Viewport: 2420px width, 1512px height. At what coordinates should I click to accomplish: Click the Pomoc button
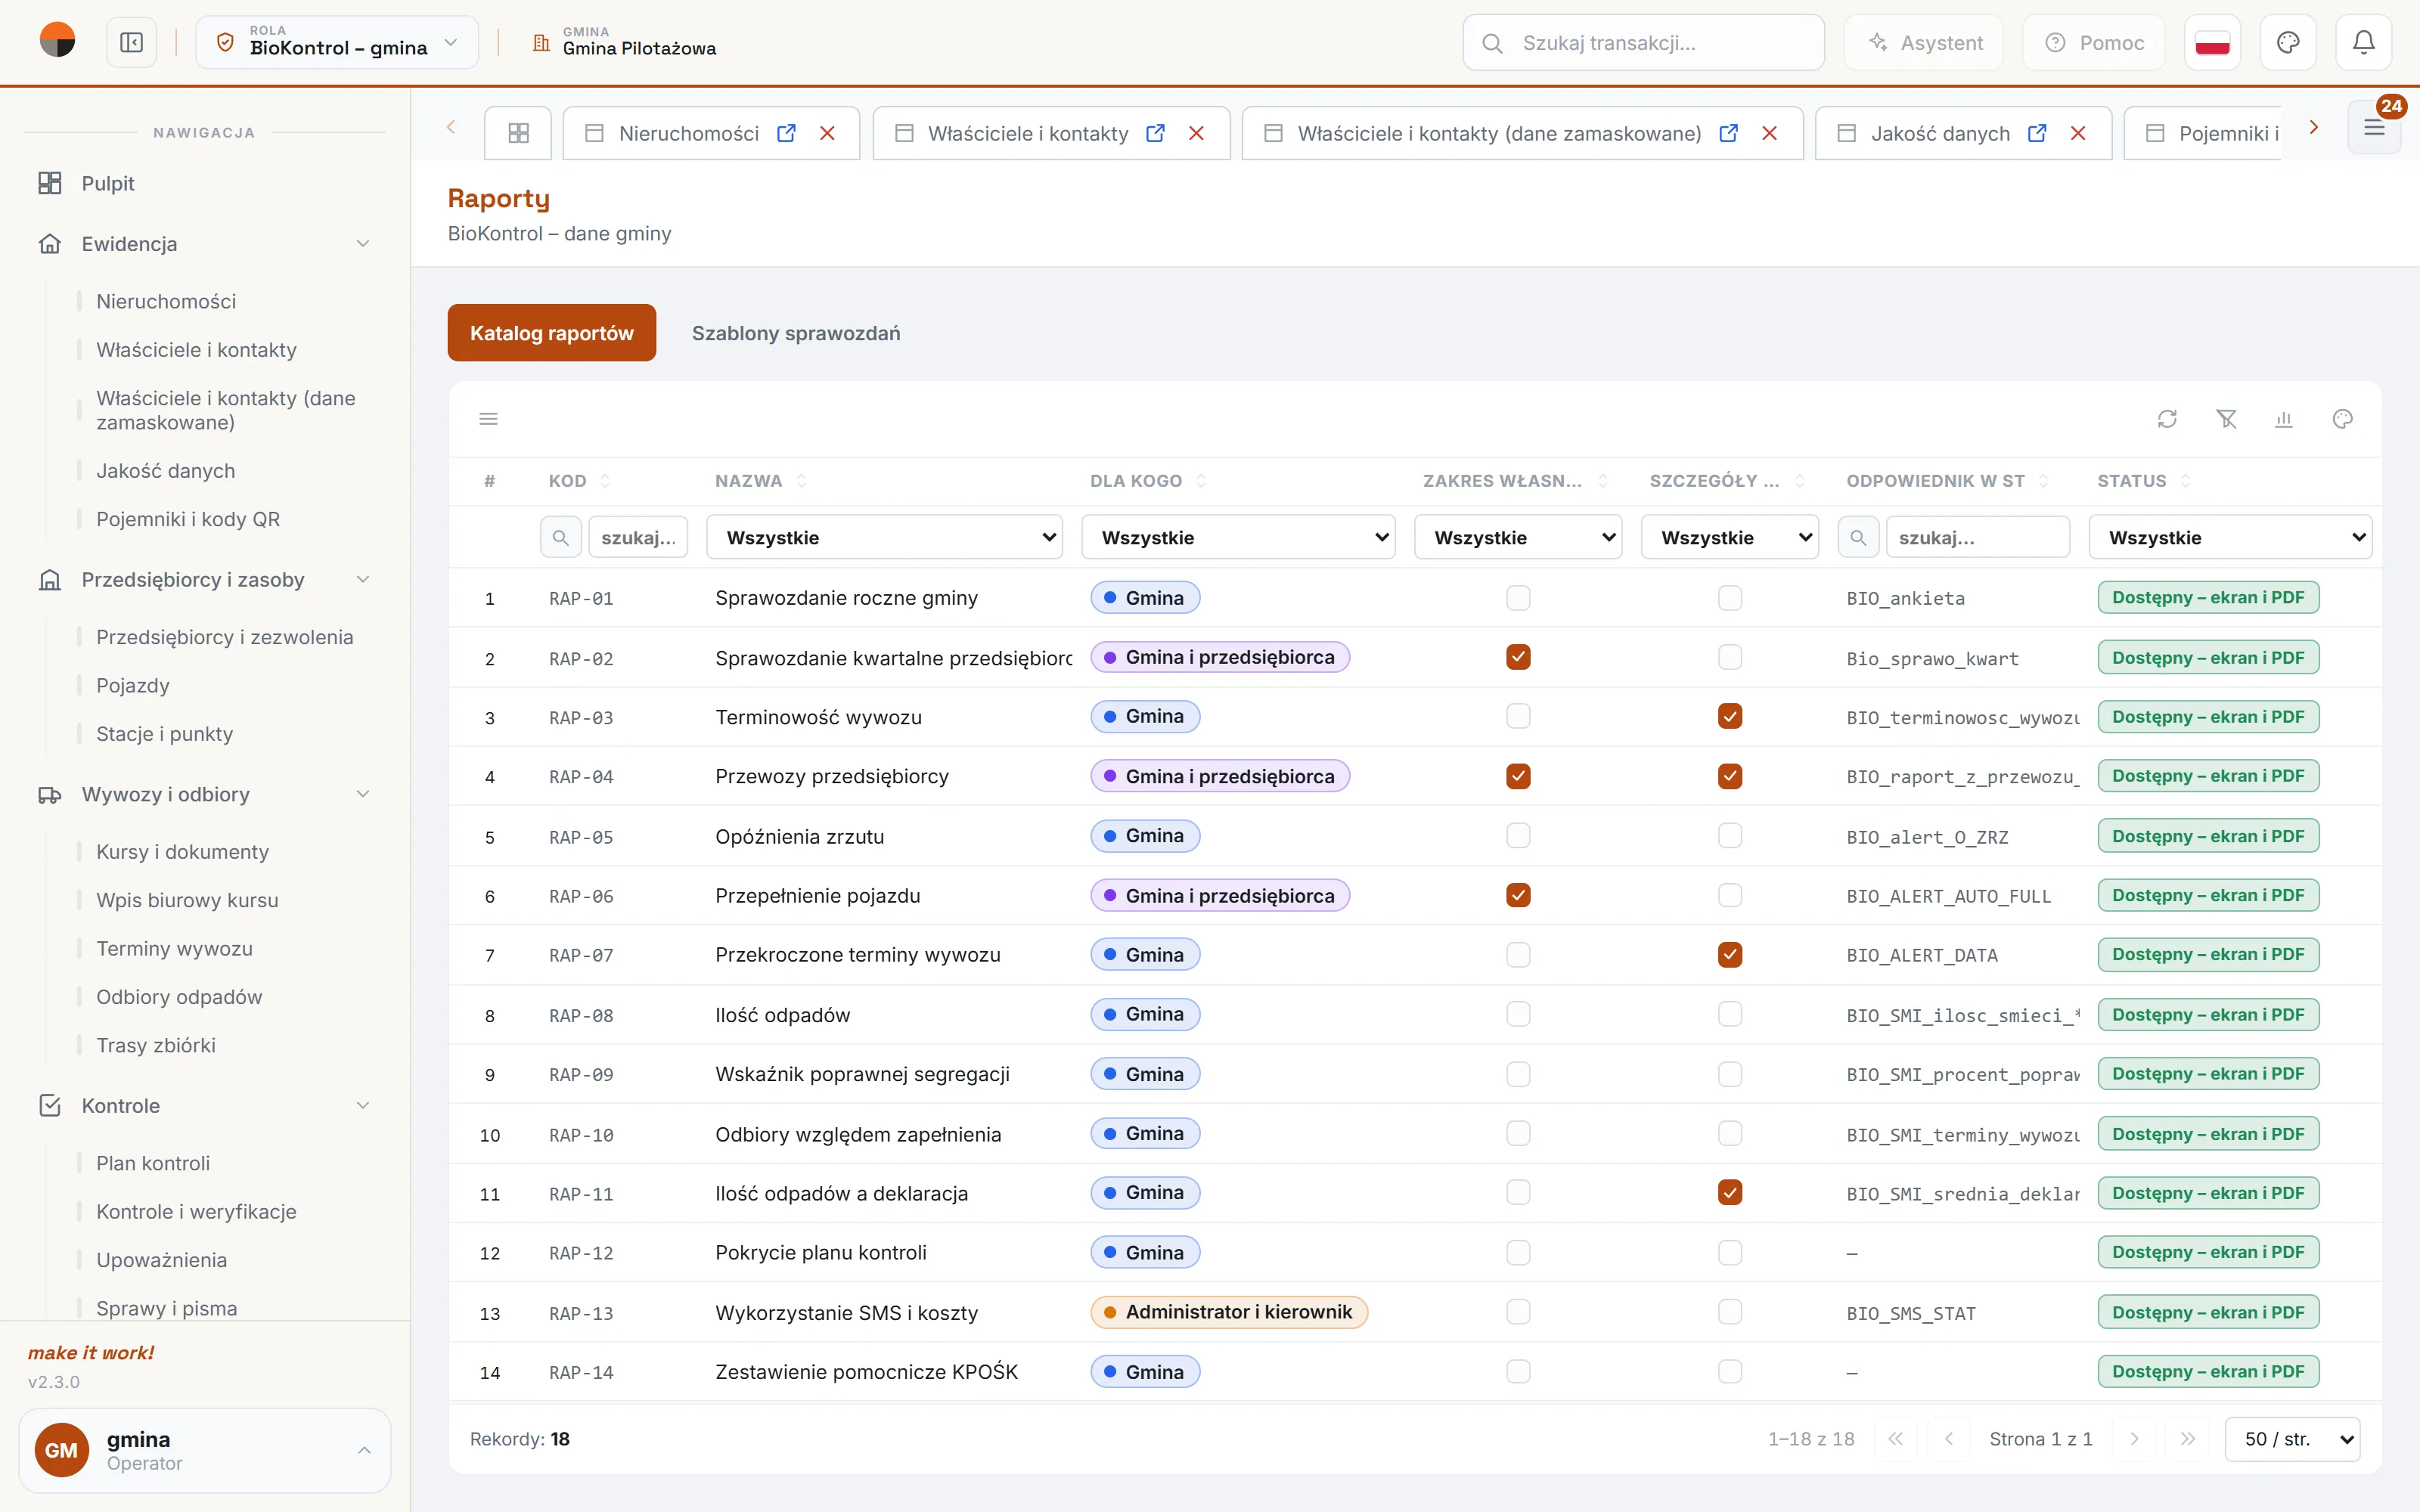[2094, 43]
